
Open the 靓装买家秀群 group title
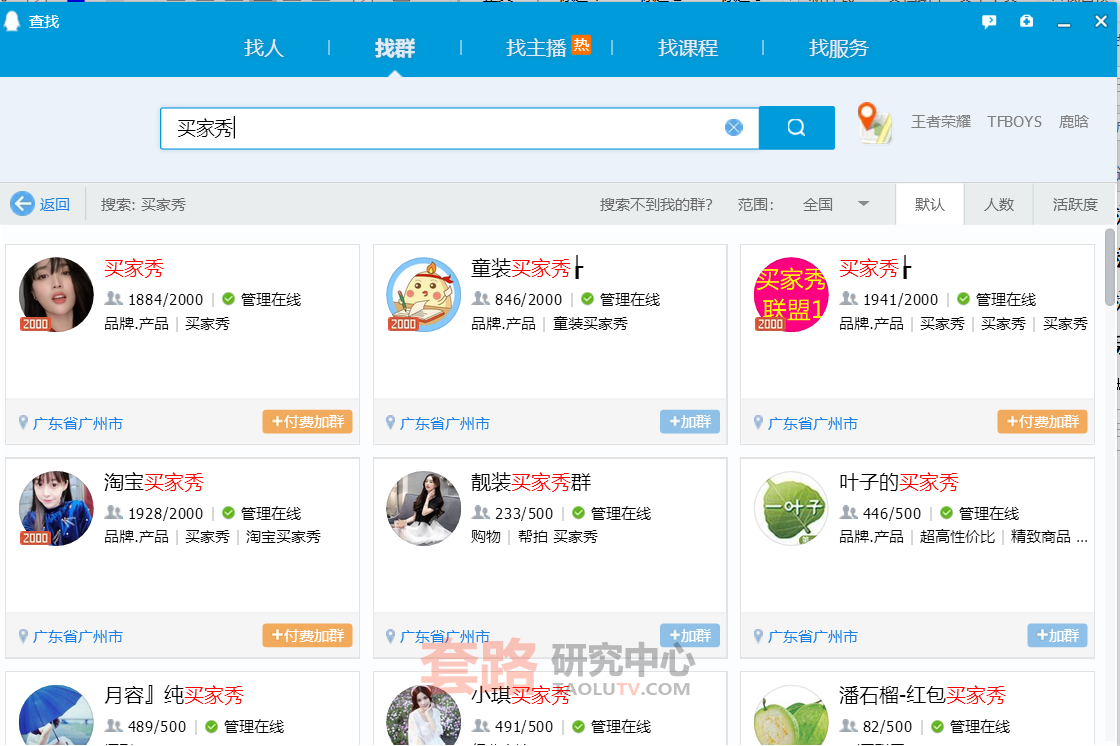click(531, 482)
